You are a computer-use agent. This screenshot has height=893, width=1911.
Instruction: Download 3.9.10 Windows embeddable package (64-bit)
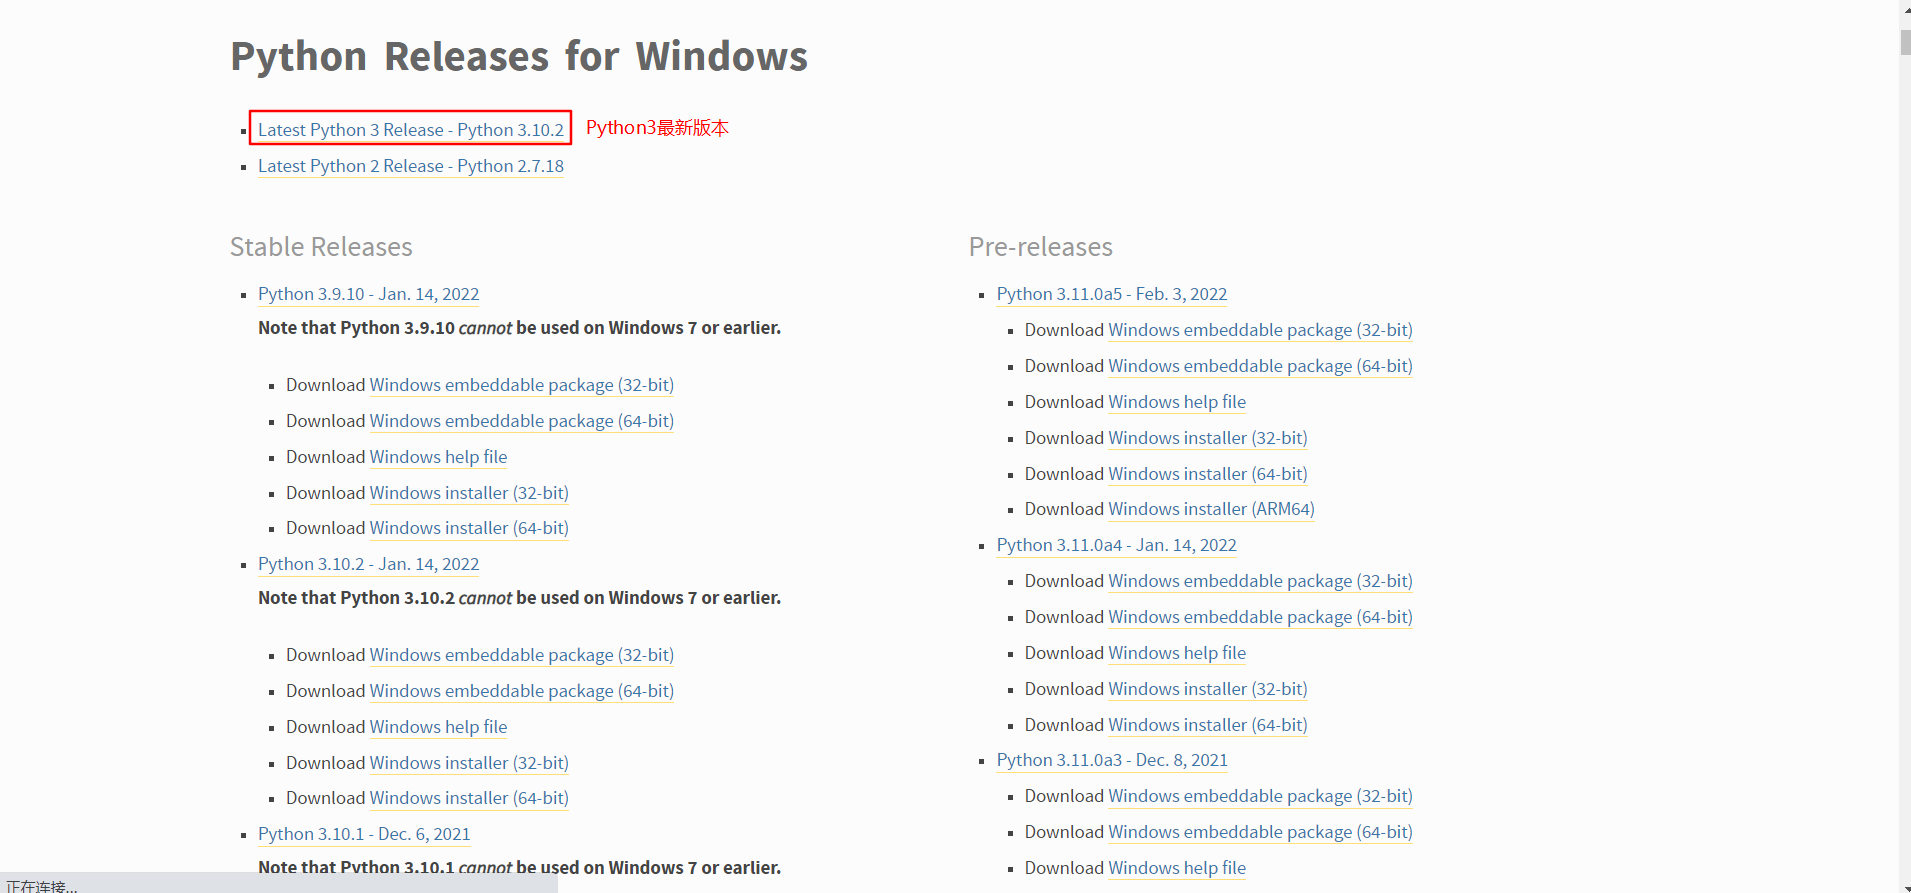coord(521,421)
